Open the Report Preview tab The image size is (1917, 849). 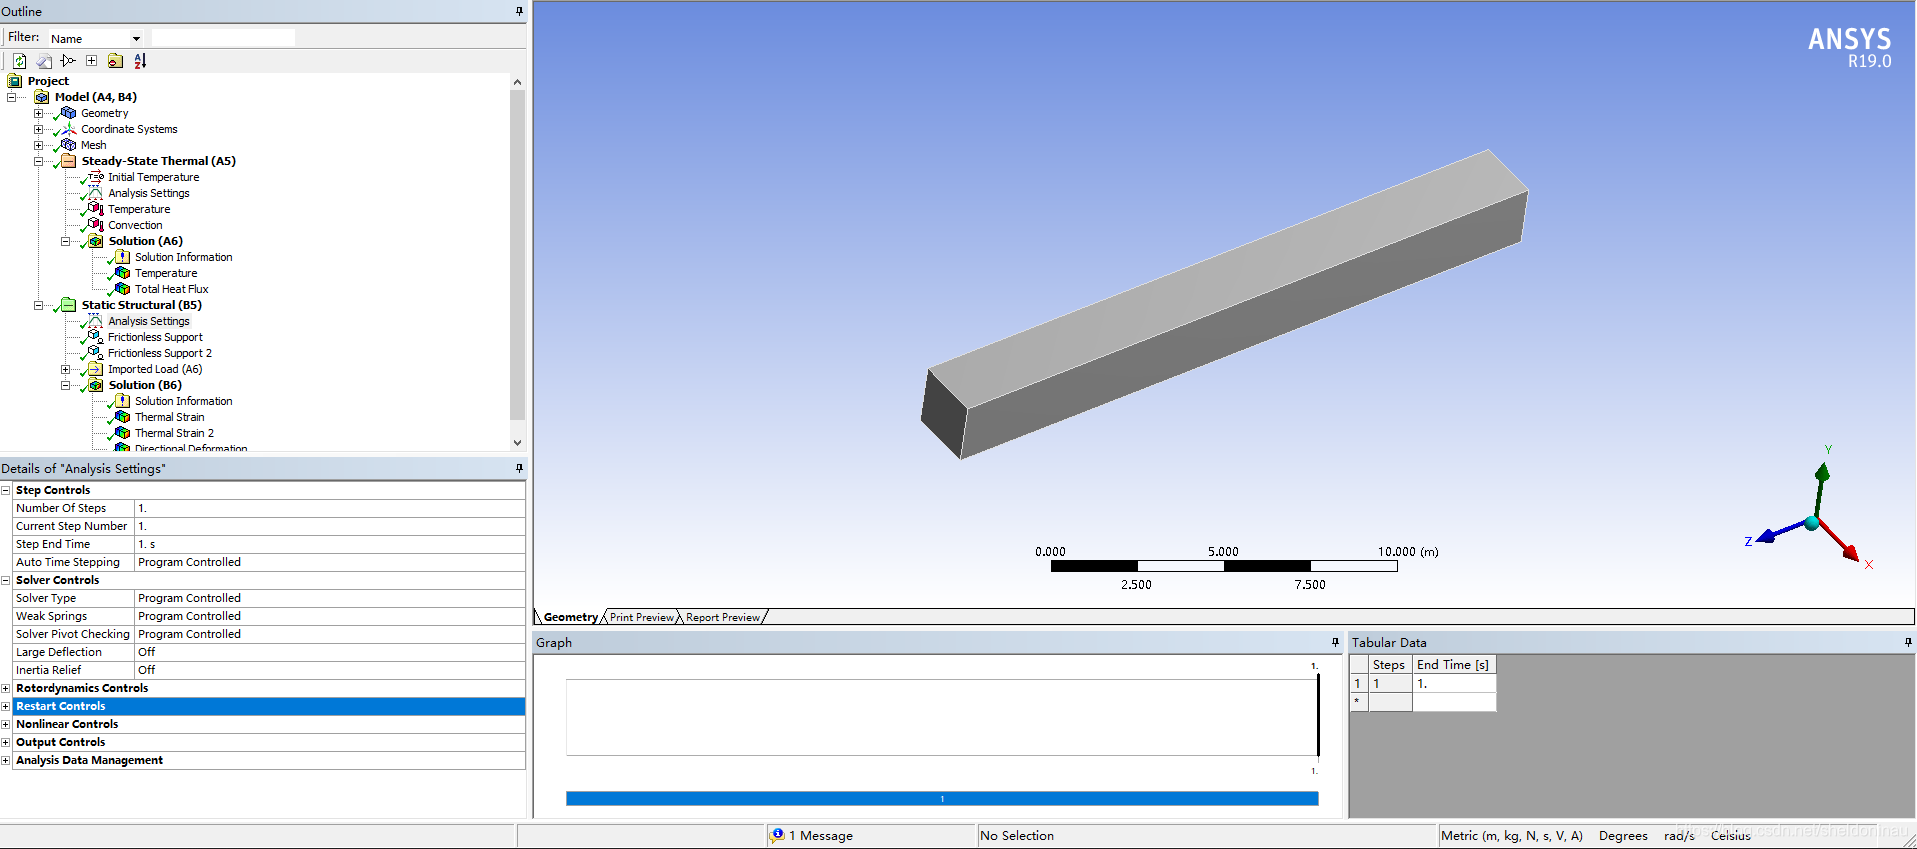click(722, 617)
